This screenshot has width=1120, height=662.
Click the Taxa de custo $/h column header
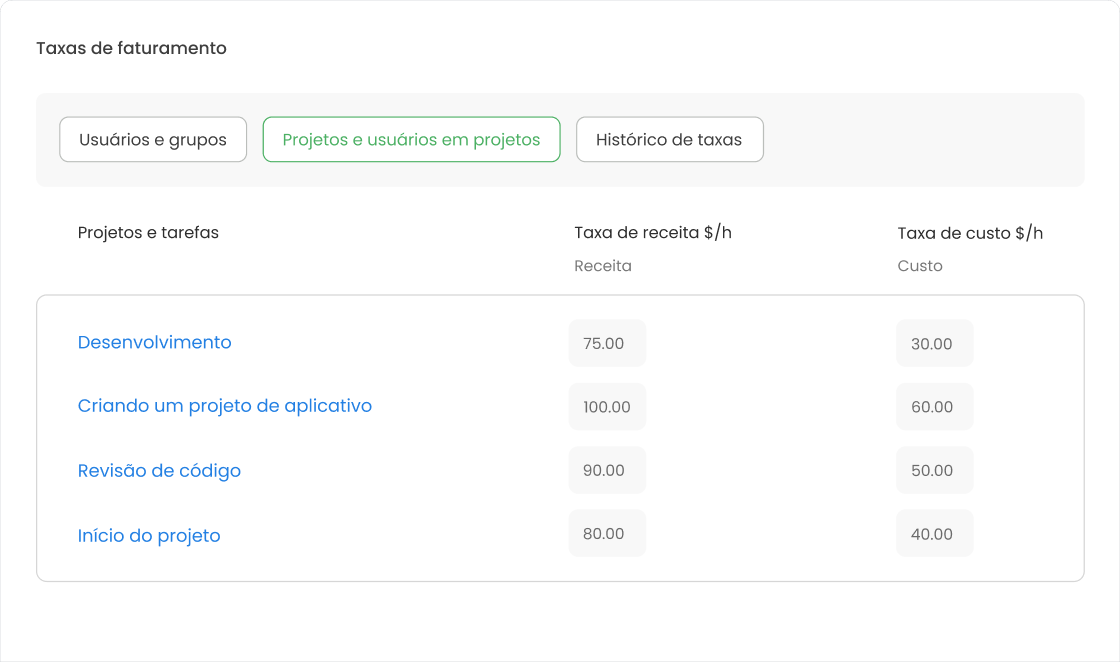click(x=970, y=233)
